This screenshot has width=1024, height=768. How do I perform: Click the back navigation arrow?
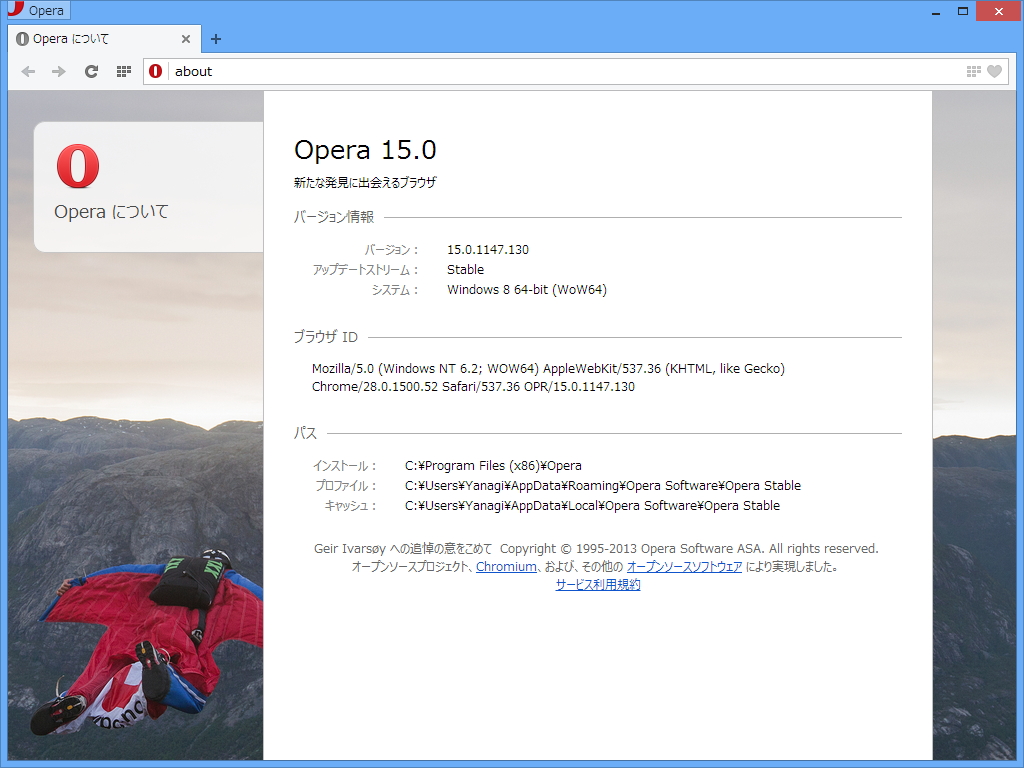28,71
